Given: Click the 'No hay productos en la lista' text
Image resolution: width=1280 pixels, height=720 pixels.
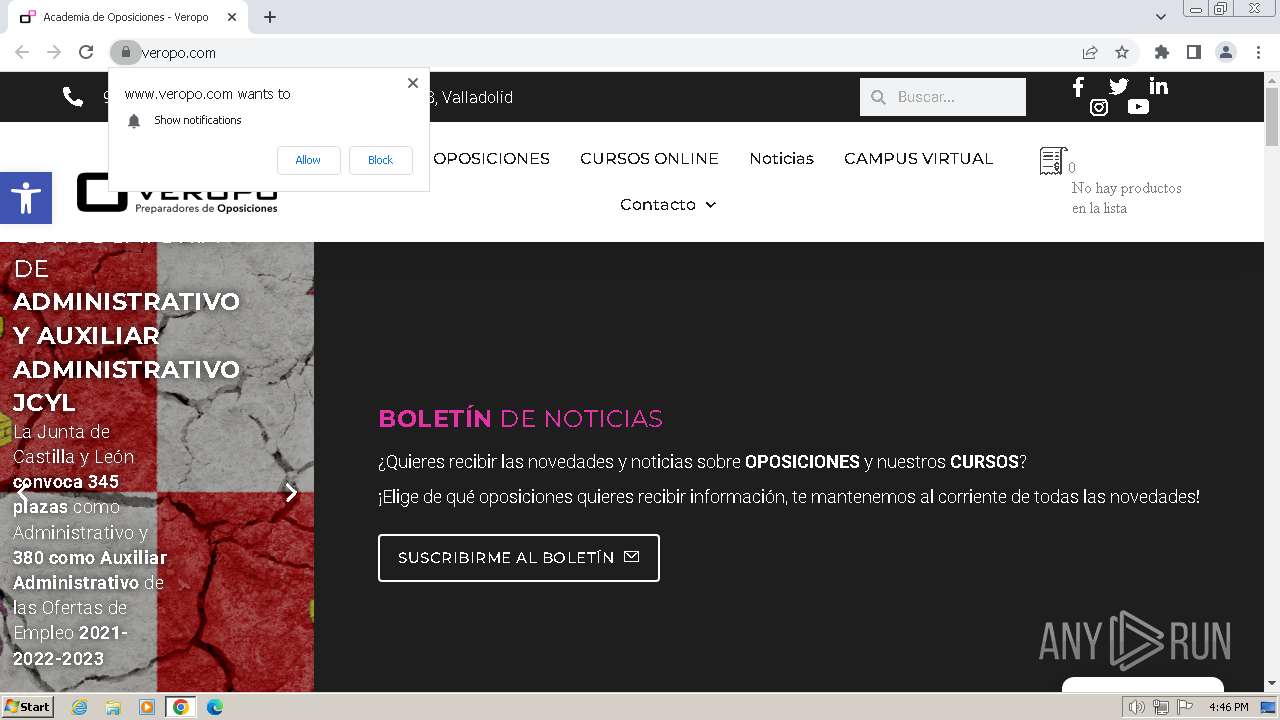Looking at the screenshot, I should pyautogui.click(x=1126, y=198).
